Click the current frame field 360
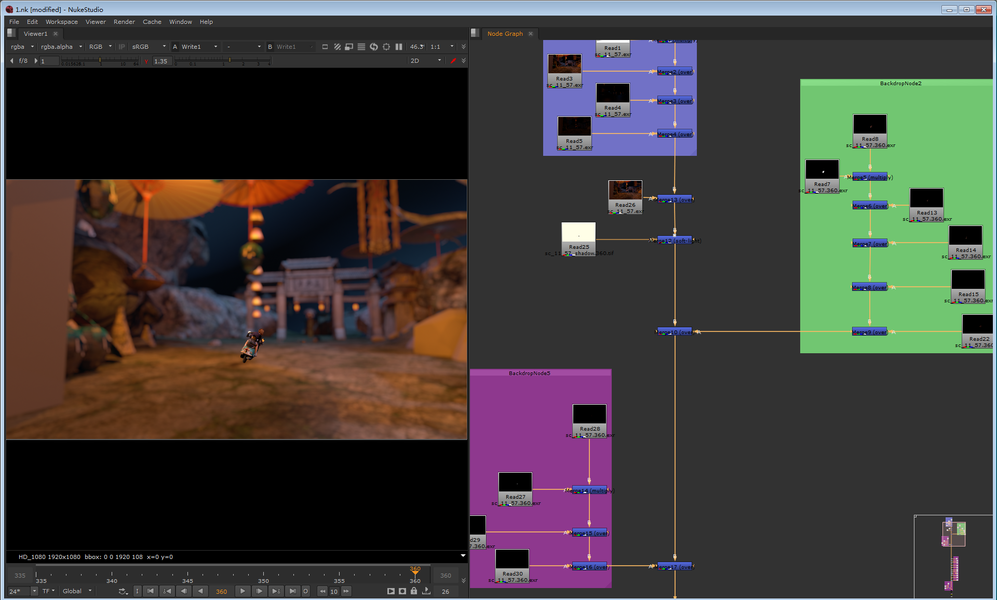The image size is (997, 600). tap(221, 591)
